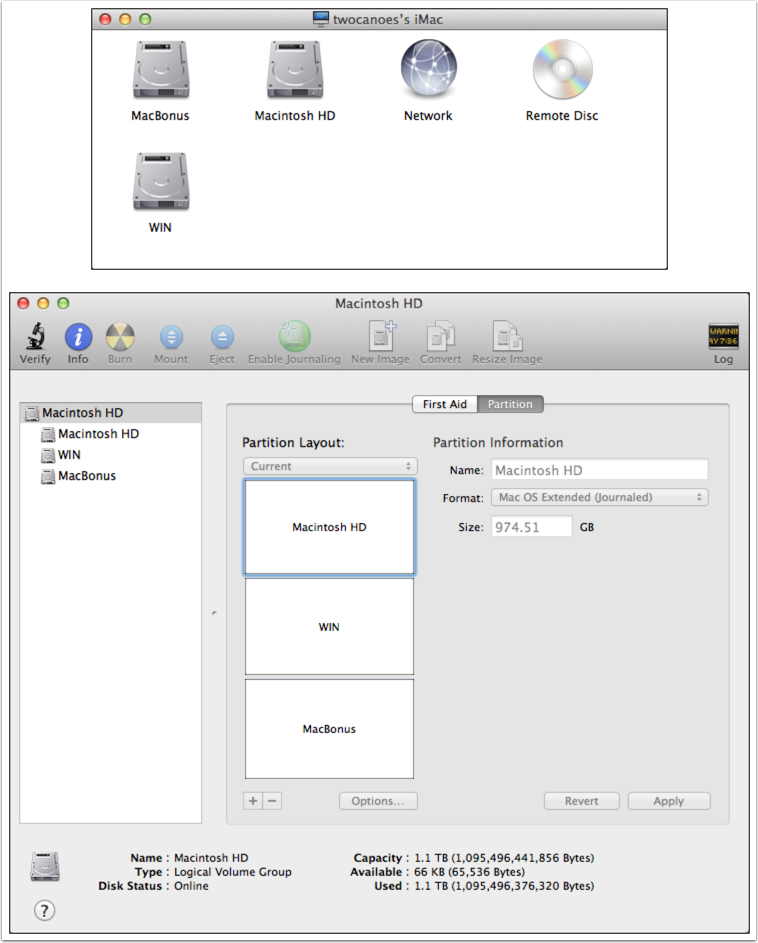
Task: Click the New Image toolbar icon
Action: tap(381, 336)
